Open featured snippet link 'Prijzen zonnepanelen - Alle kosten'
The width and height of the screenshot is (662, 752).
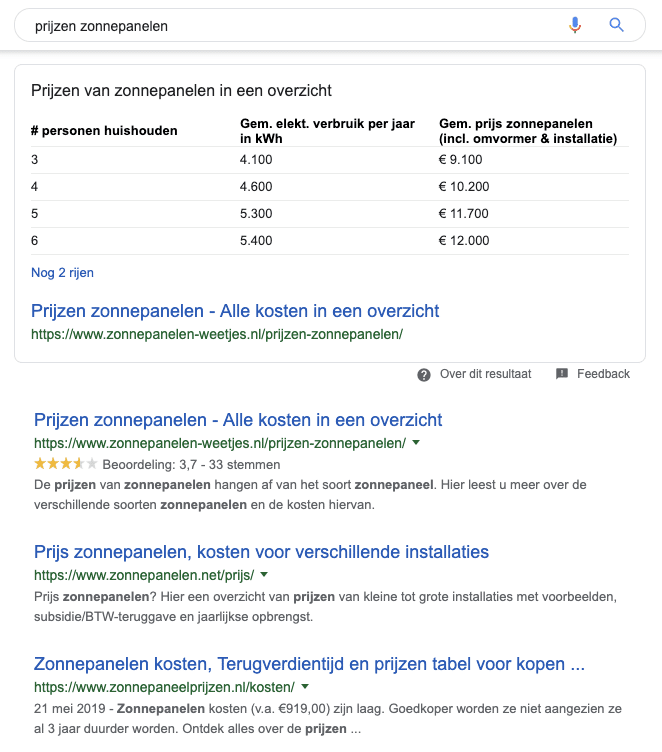(x=235, y=311)
